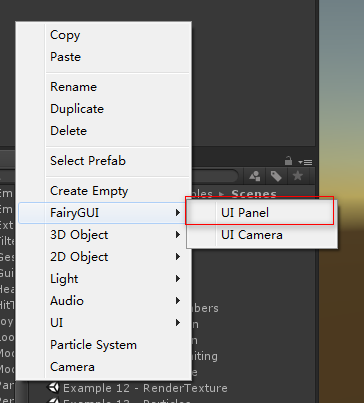Open Light menu entry
Screen dimensions: 364x403
tap(104, 279)
